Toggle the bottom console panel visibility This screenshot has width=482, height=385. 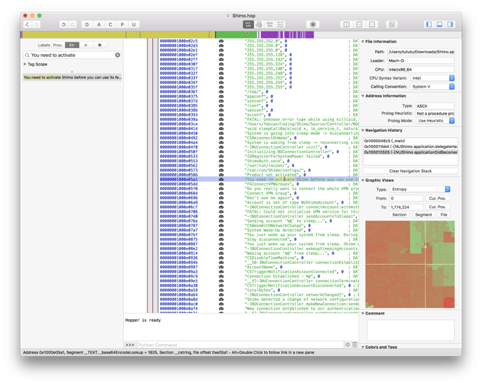click(440, 24)
